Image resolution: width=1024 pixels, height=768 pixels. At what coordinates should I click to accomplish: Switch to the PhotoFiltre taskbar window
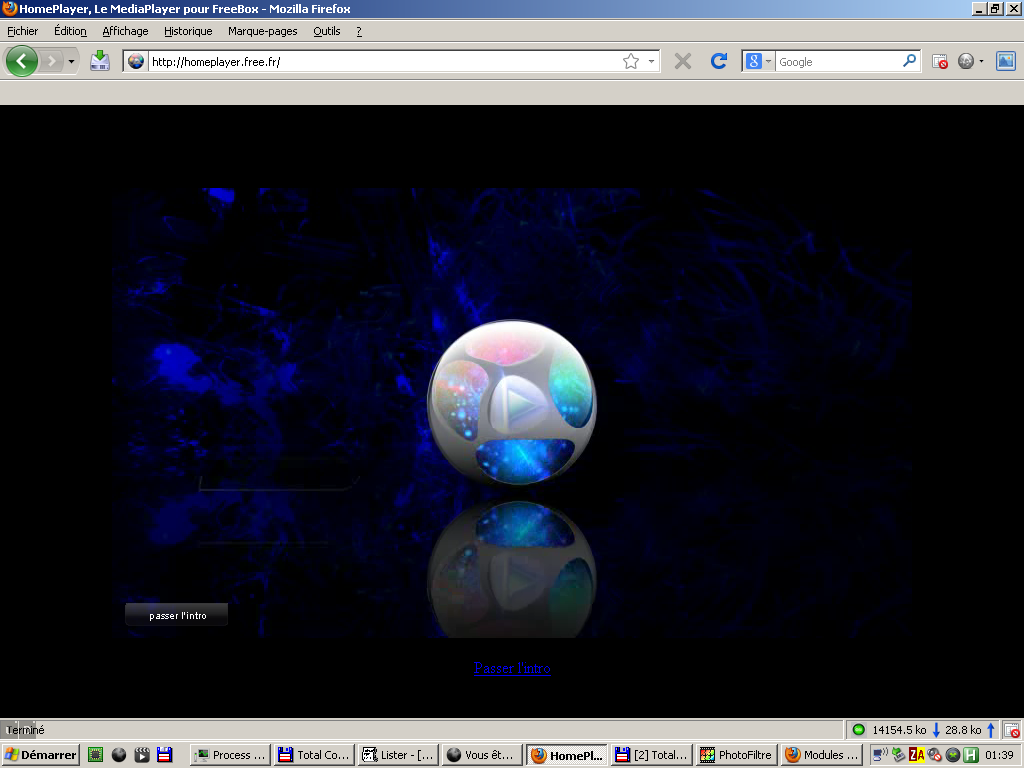(735, 755)
